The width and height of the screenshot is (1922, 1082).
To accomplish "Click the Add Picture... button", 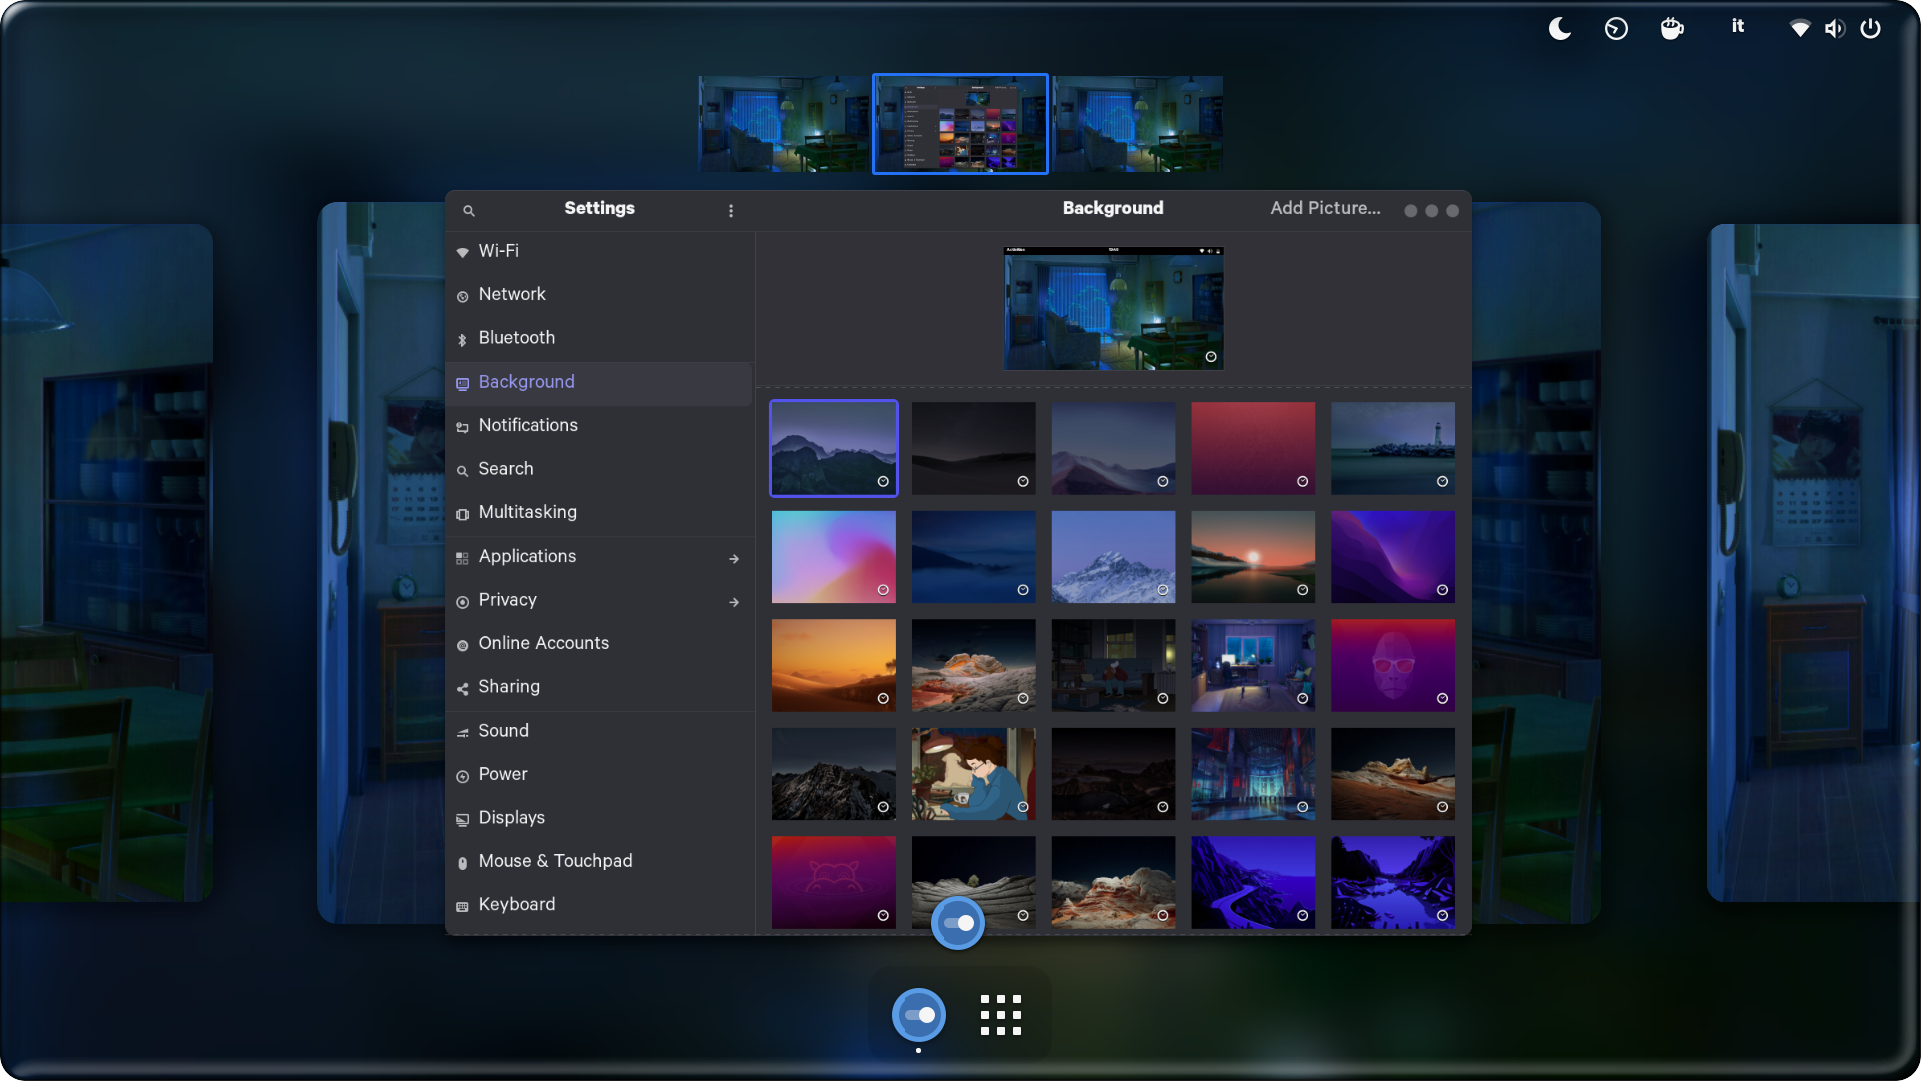I will (1325, 208).
